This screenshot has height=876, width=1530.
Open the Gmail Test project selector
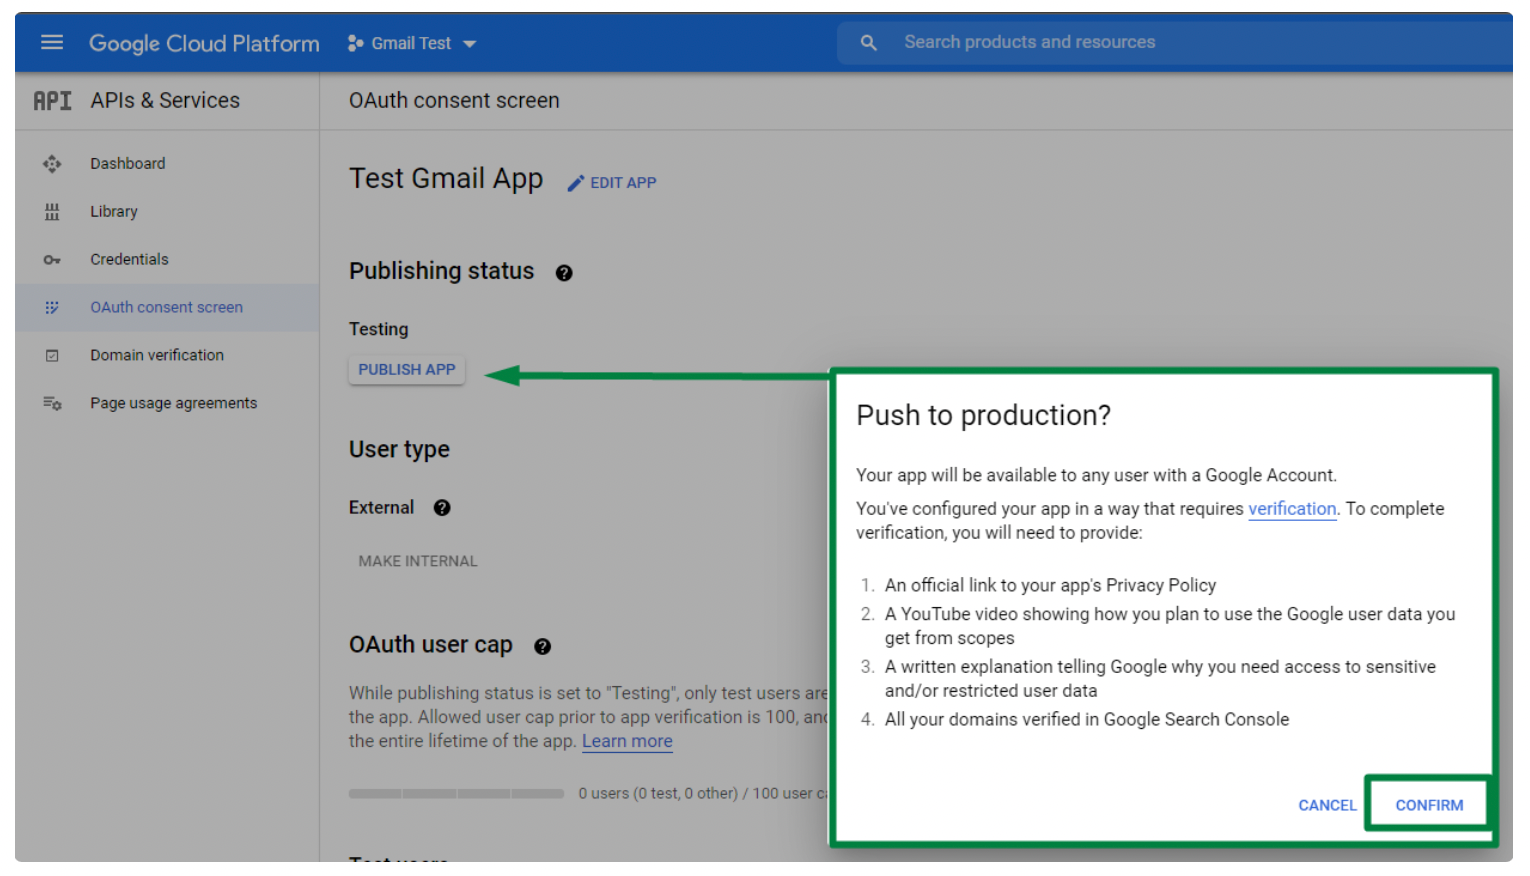click(x=412, y=43)
